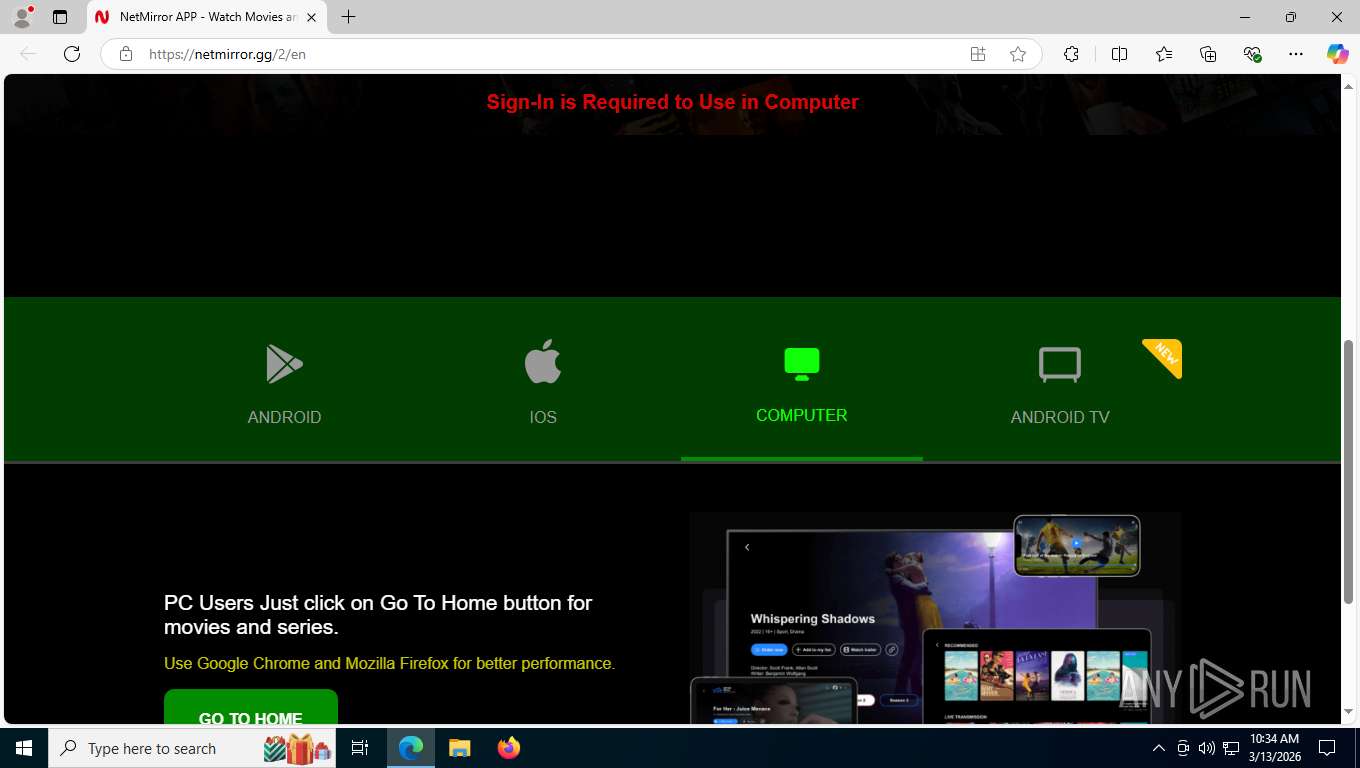Click the GO TO HOME button

251,707
